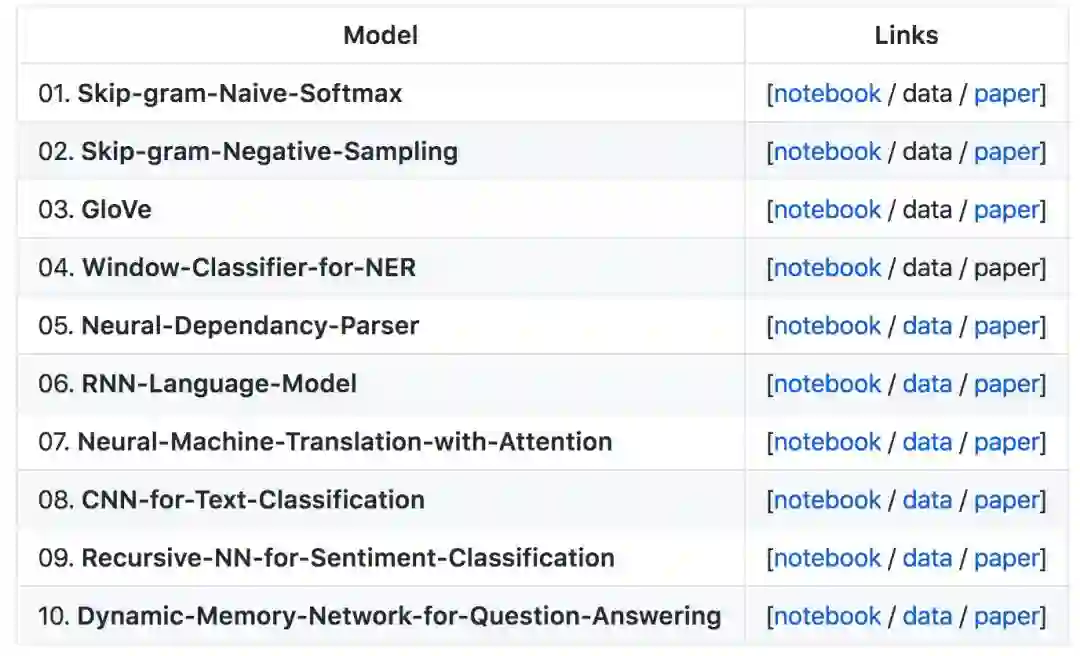Open notebook for Neural-Machine-Translation-with-Attention
Screen dimensions: 1080x656
point(827,442)
